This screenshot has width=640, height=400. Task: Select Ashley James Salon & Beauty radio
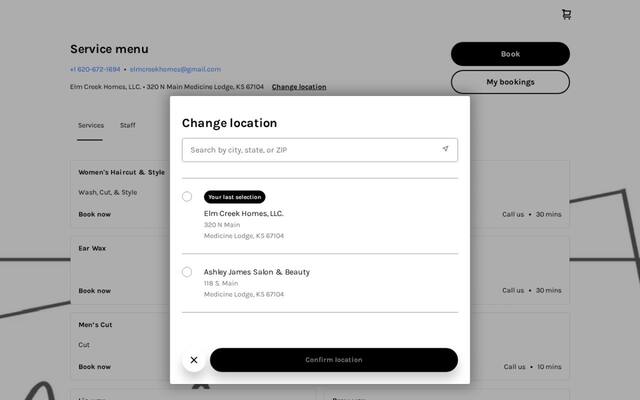(187, 272)
